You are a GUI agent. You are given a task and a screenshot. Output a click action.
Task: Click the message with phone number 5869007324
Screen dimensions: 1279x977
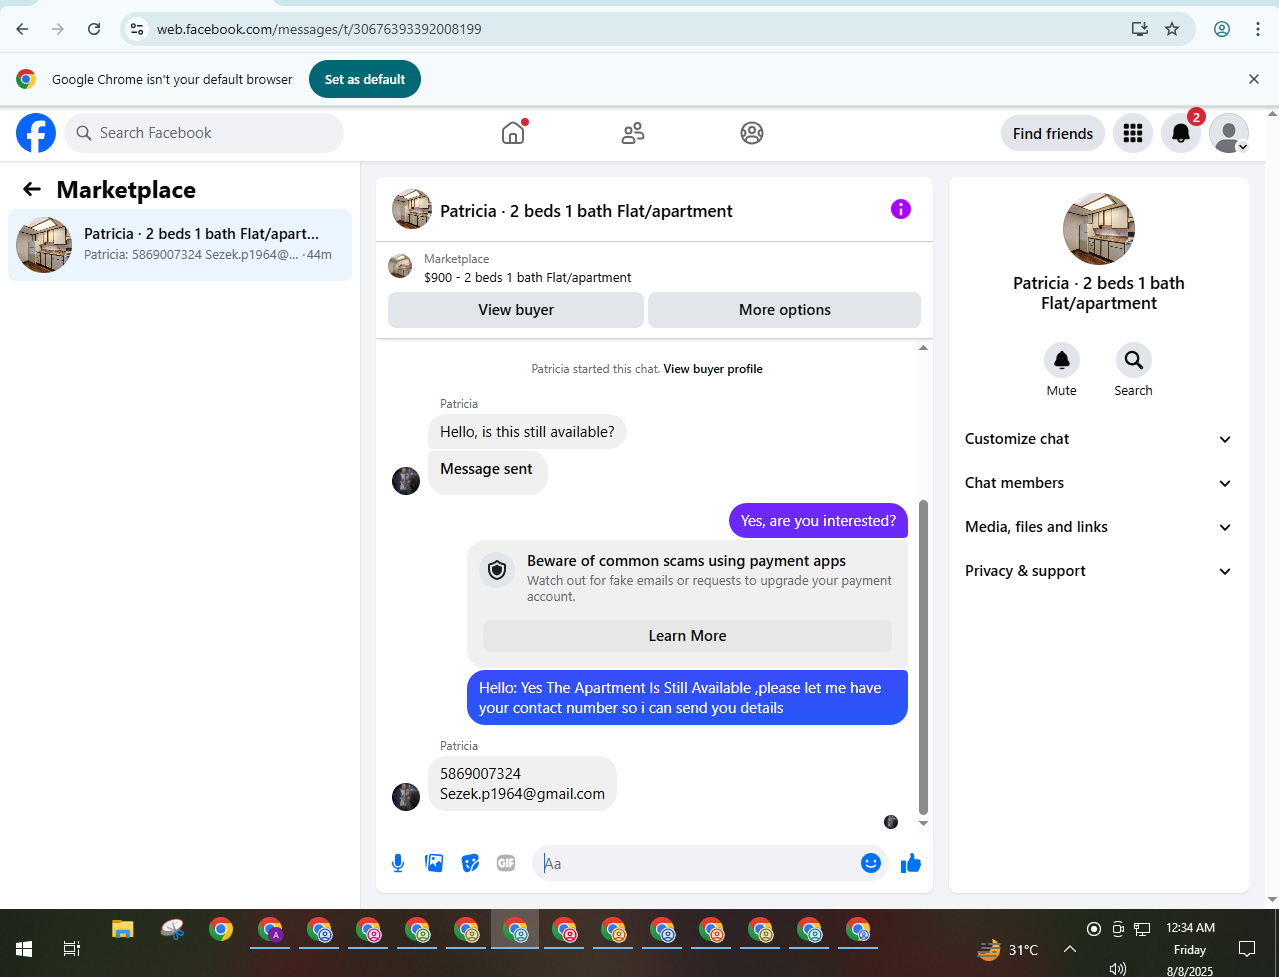pos(522,784)
